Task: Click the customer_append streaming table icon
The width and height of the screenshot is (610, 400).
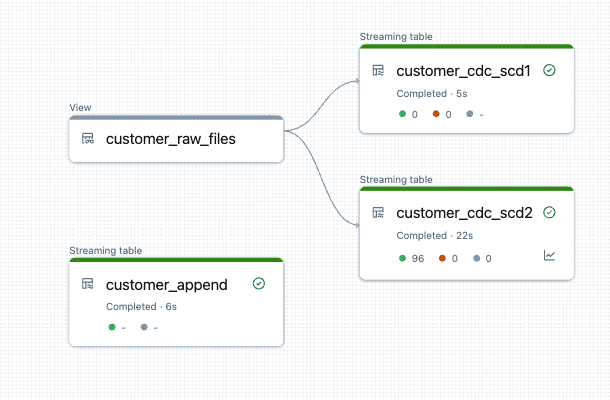Action: click(x=88, y=284)
